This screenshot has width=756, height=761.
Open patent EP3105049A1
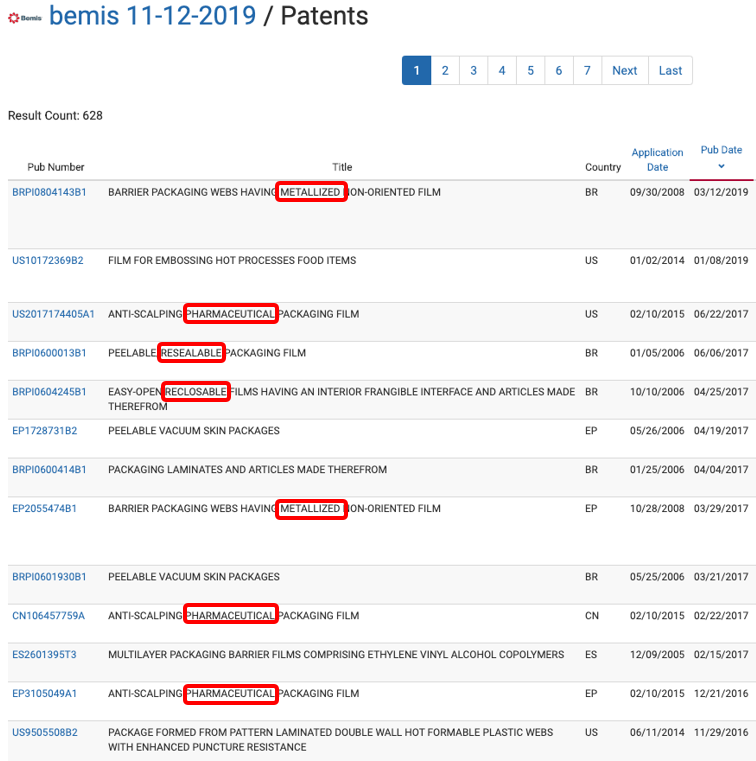pyautogui.click(x=44, y=694)
